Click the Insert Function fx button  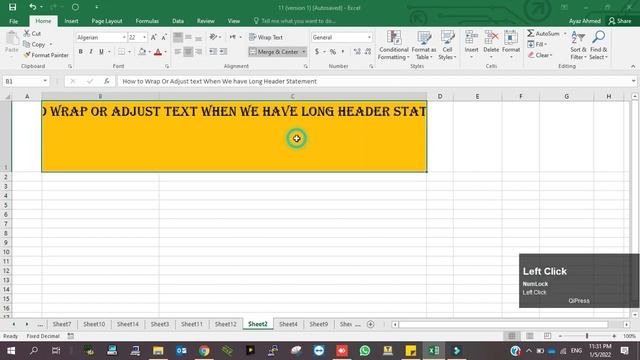click(107, 81)
